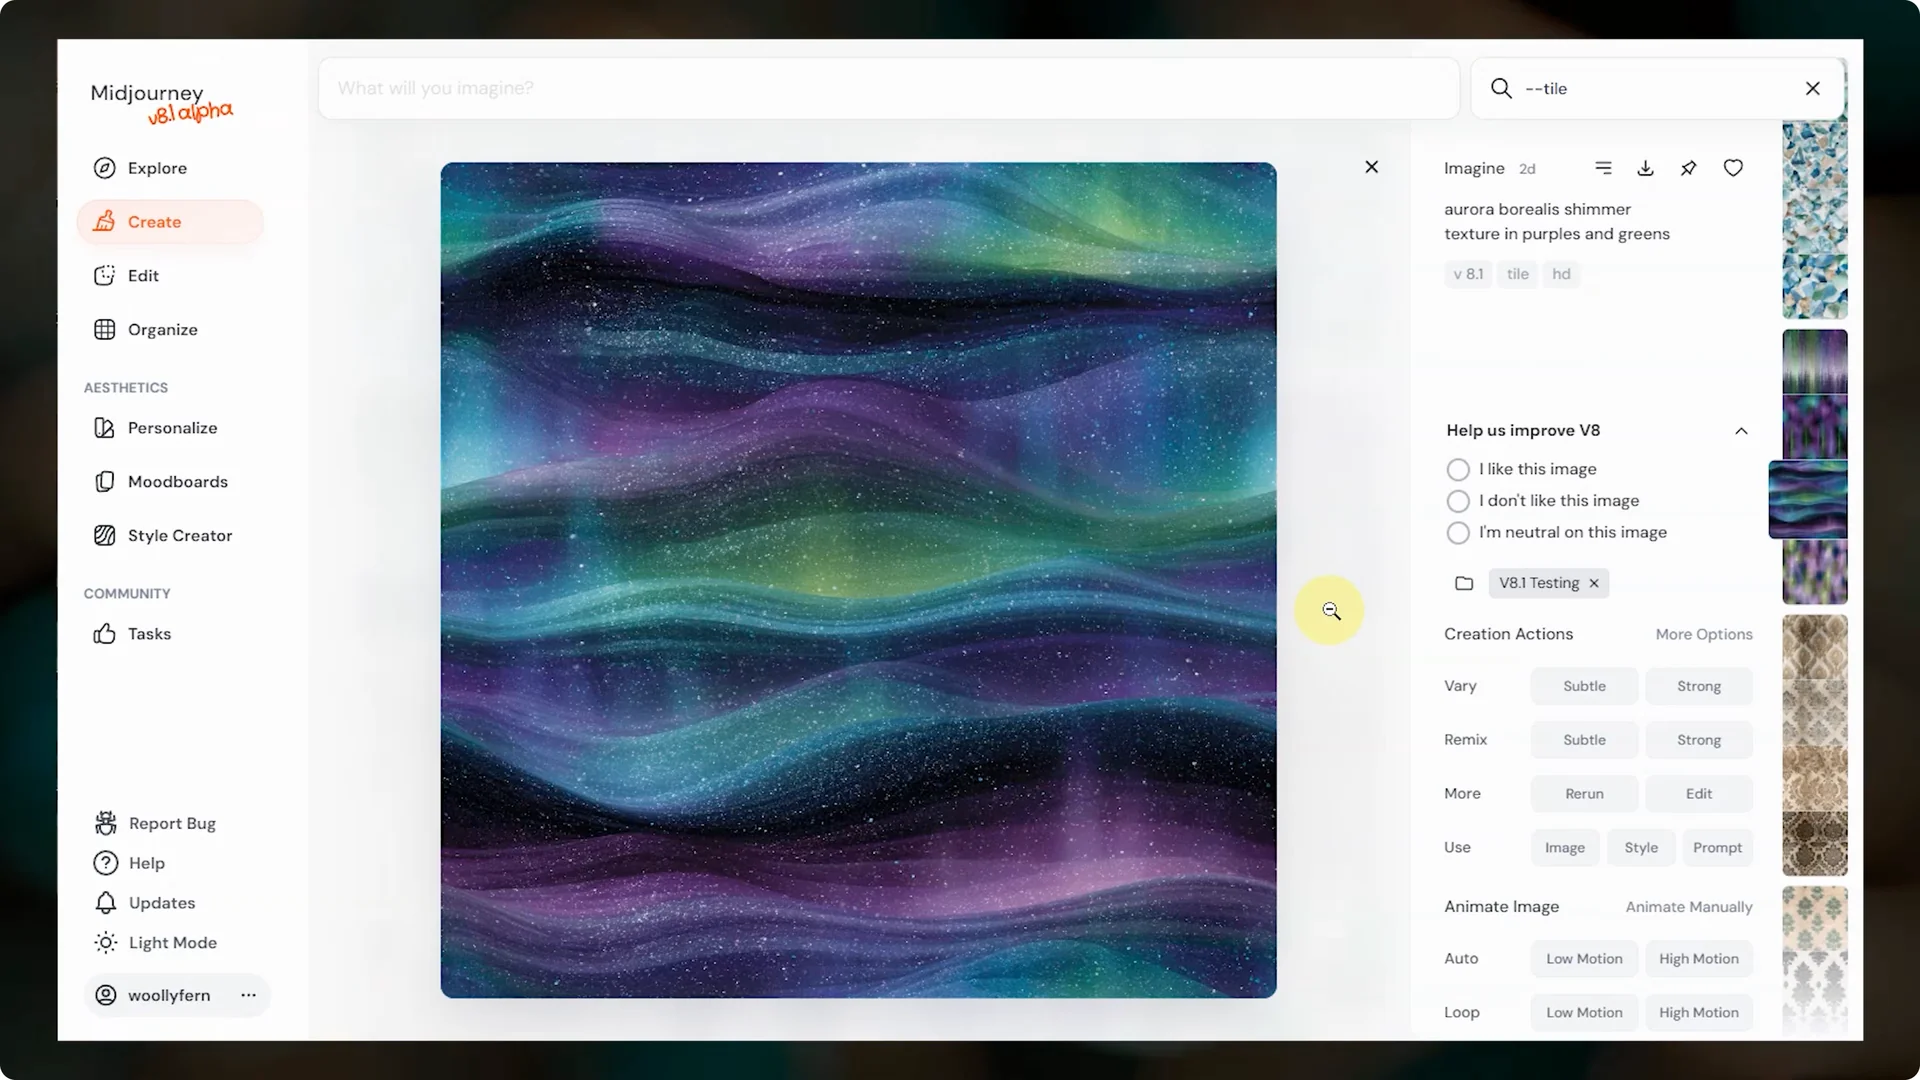Open the Organize panel
This screenshot has height=1080, width=1920.
tap(162, 329)
